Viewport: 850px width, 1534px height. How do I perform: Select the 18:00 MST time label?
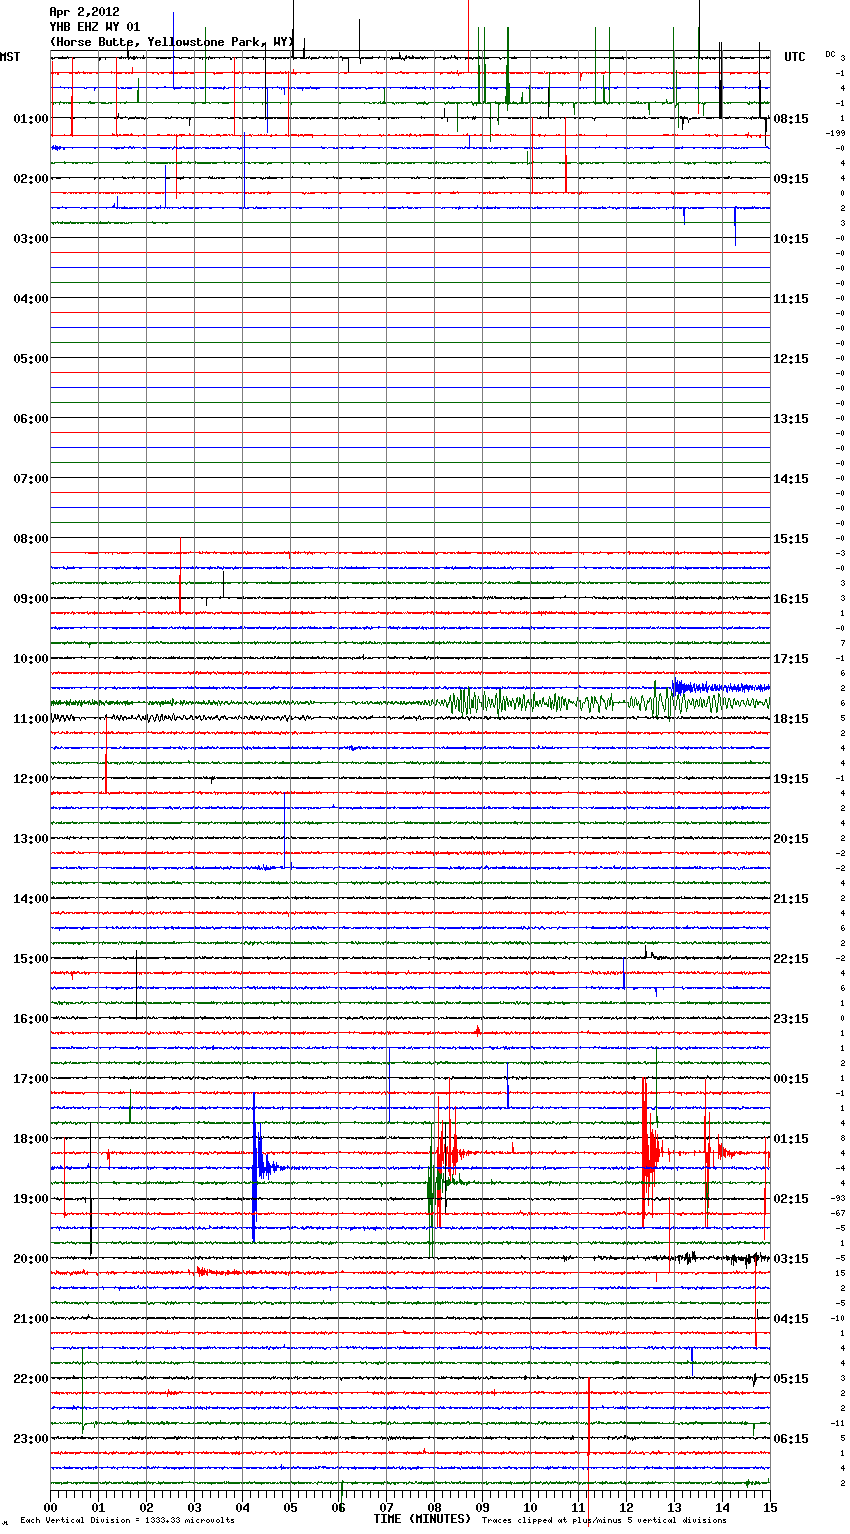(30, 1139)
